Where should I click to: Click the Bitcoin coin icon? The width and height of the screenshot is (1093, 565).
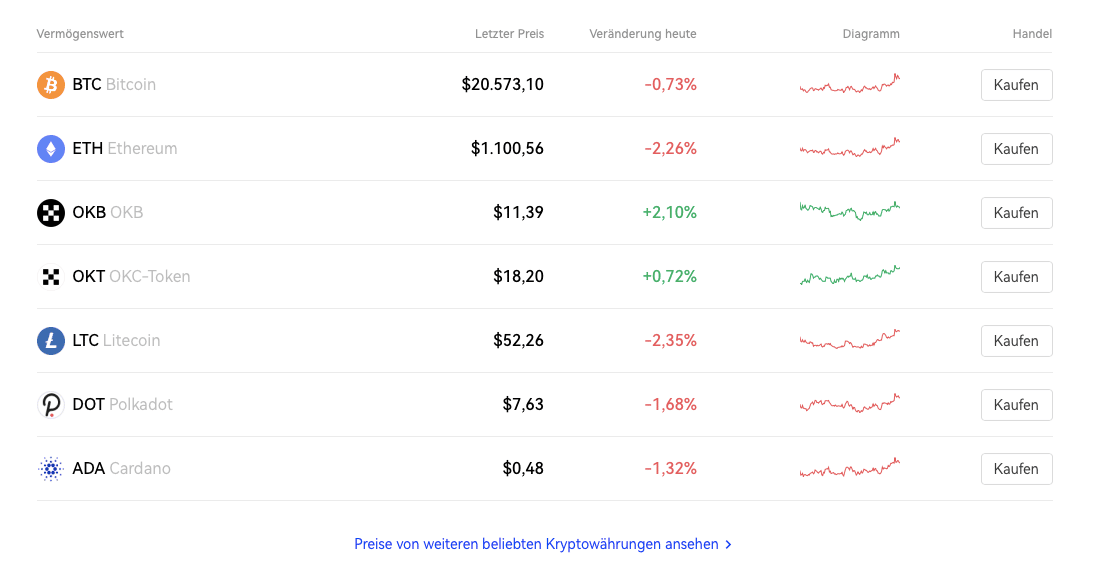pyautogui.click(x=50, y=85)
